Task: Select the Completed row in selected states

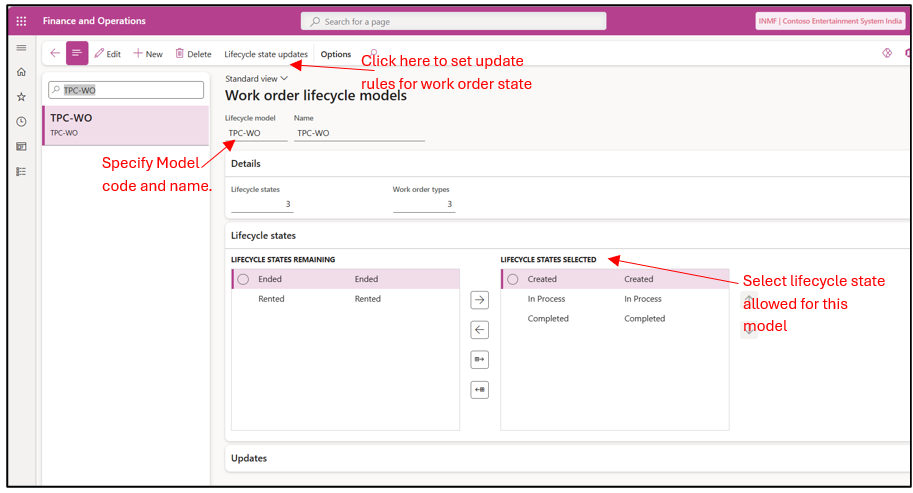Action: [x=615, y=319]
